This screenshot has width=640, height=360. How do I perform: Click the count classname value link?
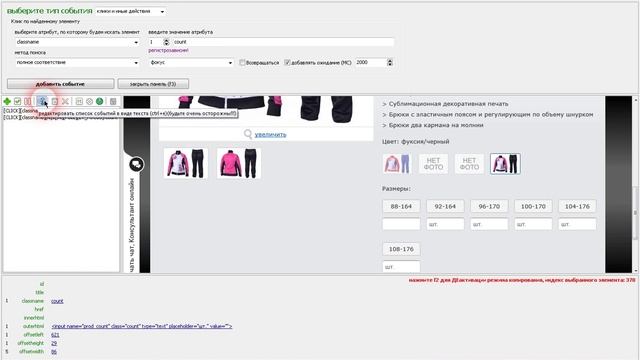[57, 301]
